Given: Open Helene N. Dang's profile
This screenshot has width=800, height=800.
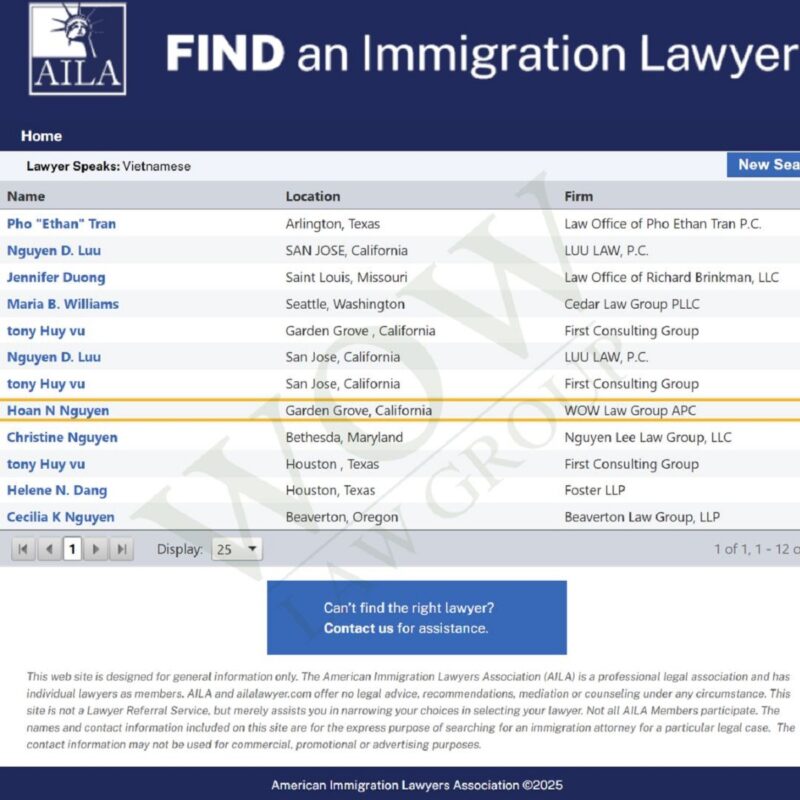Looking at the screenshot, I should click(57, 491).
